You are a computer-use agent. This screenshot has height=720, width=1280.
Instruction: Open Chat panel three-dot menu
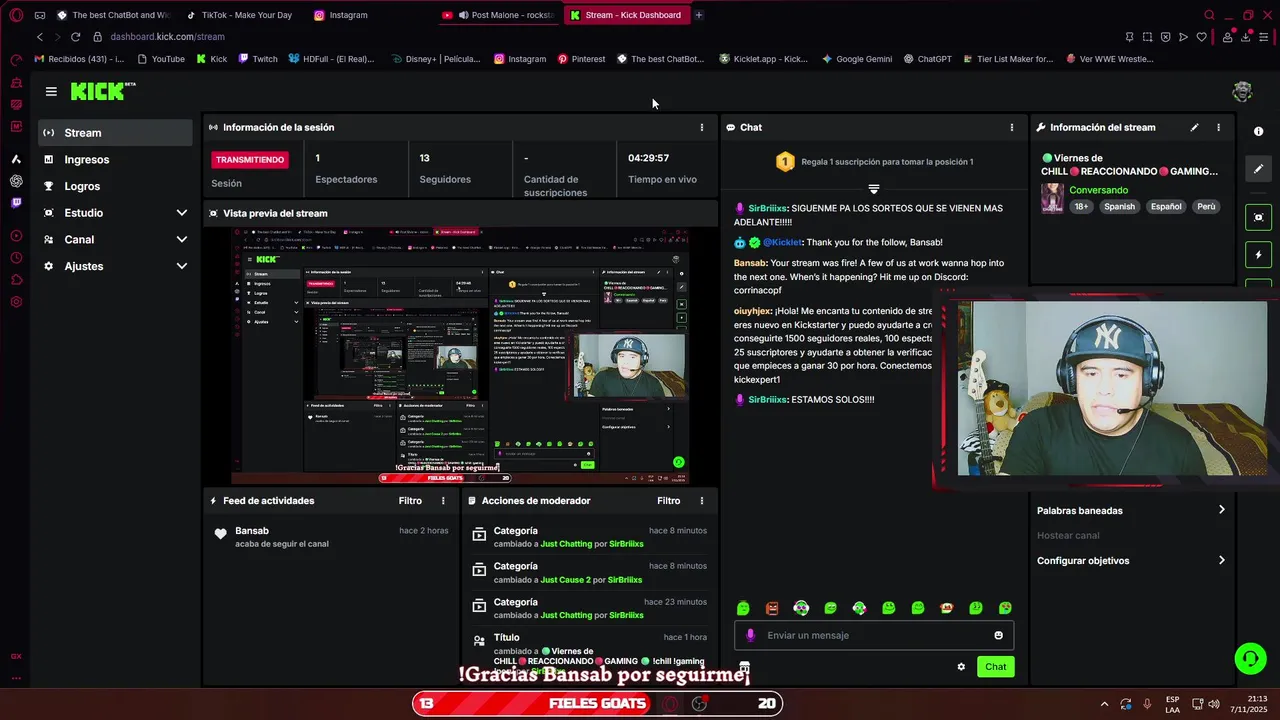pos(1011,127)
